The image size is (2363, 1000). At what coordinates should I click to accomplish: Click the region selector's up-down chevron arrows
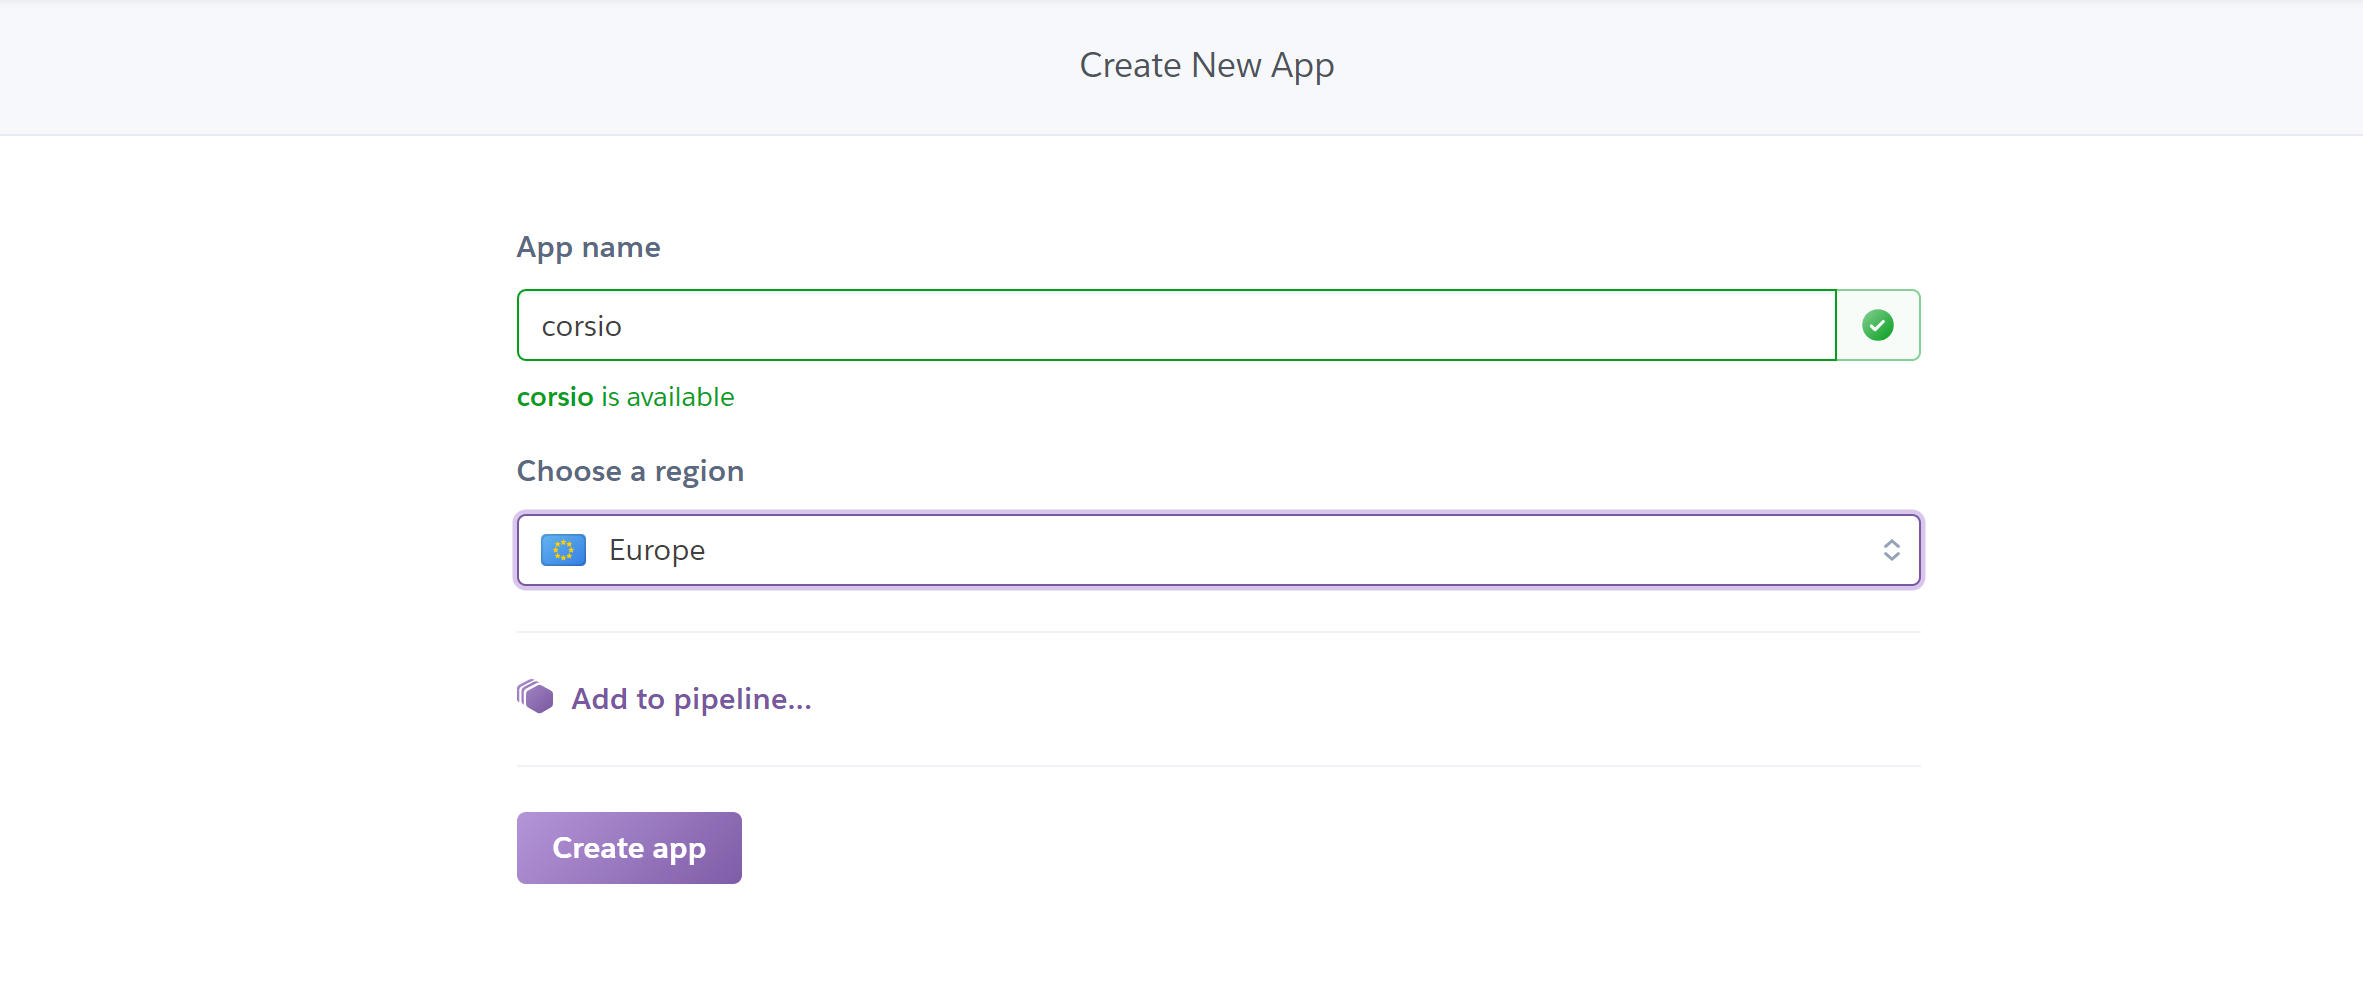pyautogui.click(x=1891, y=550)
